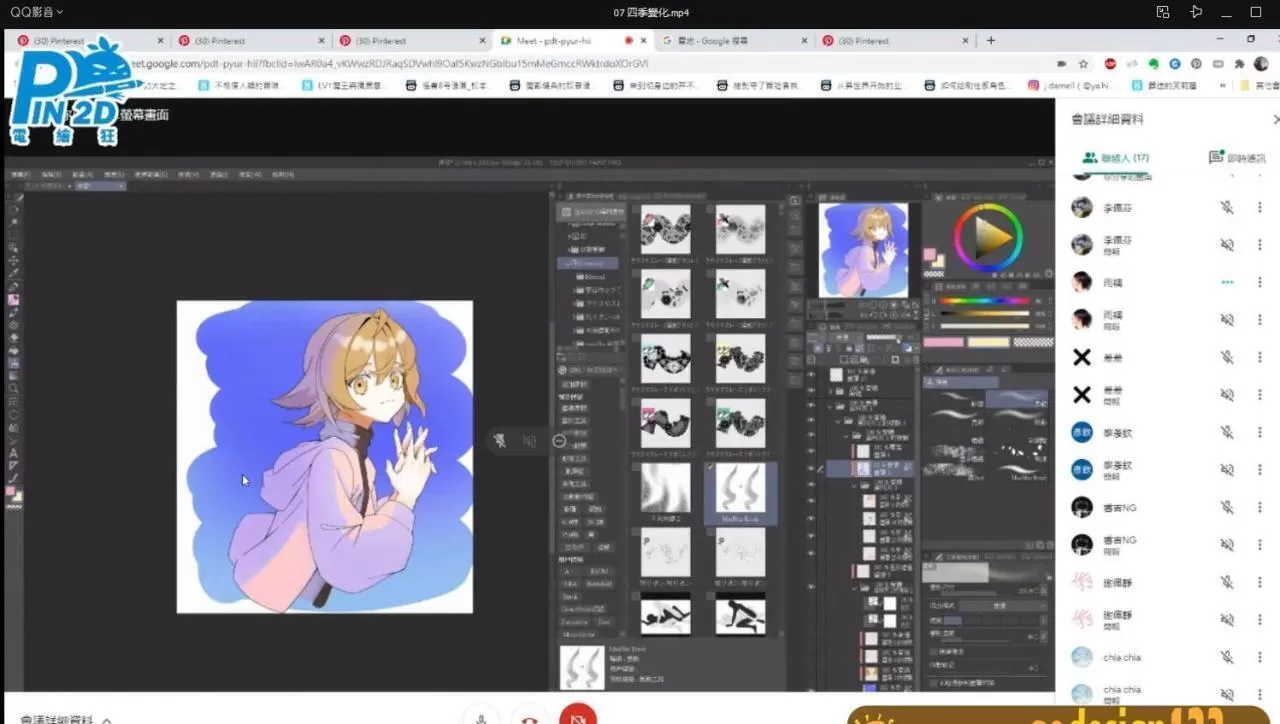Click the mute overlay icon beside the pin icon
The height and width of the screenshot is (724, 1280).
coord(528,440)
